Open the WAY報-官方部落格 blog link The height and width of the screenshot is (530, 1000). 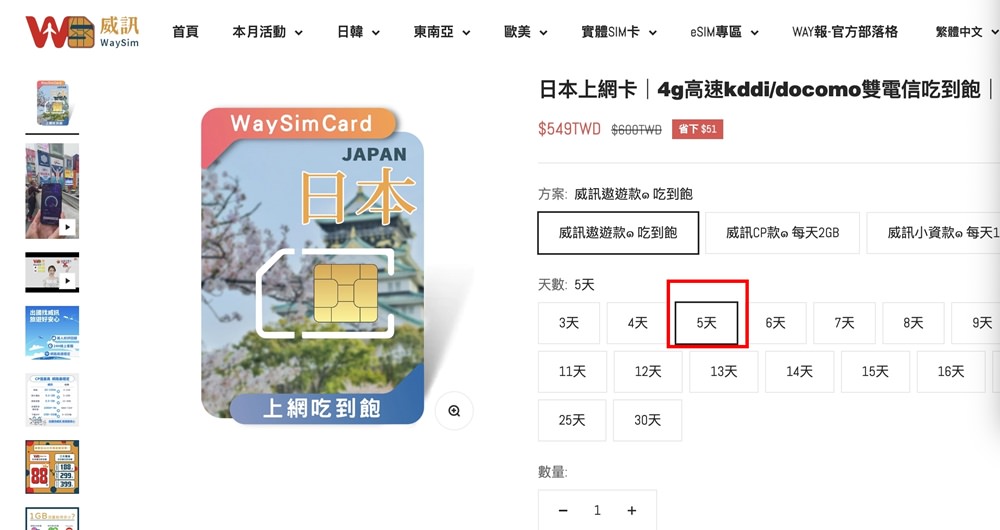tap(845, 32)
